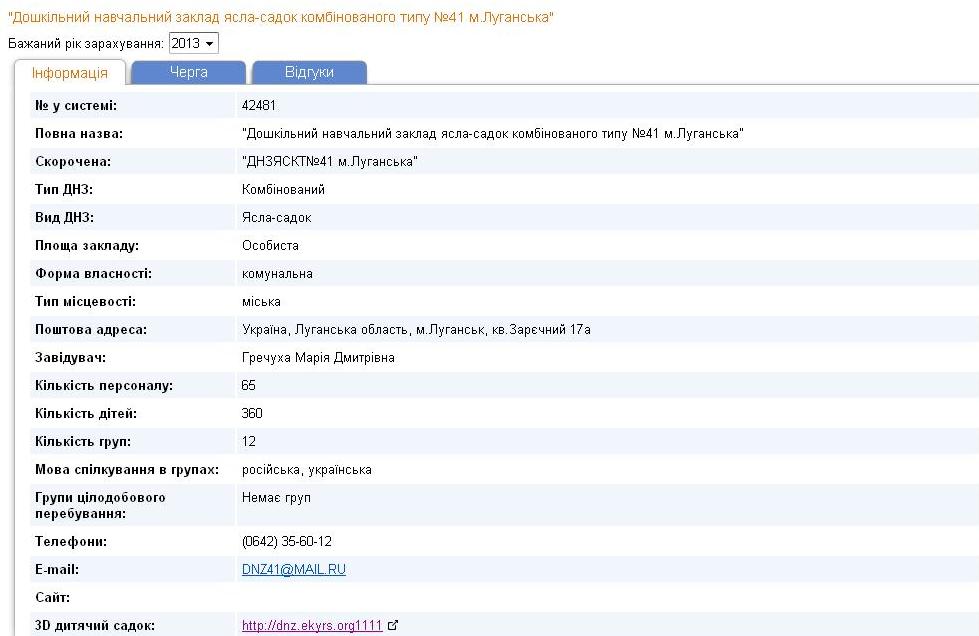The image size is (979, 636).
Task: Open the Черга tab
Action: [x=188, y=73]
